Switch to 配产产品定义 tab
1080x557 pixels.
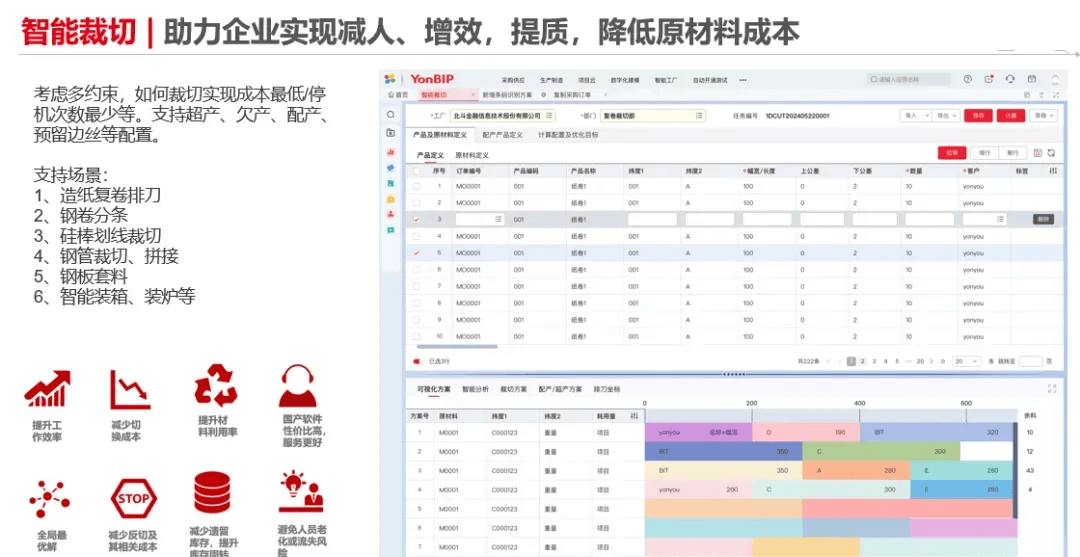502,135
